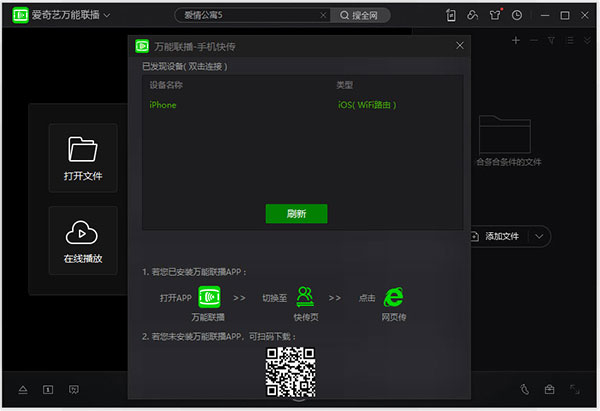This screenshot has height=411, width=600.
Task: Click the 在线播放 cloud tile
Action: [83, 240]
